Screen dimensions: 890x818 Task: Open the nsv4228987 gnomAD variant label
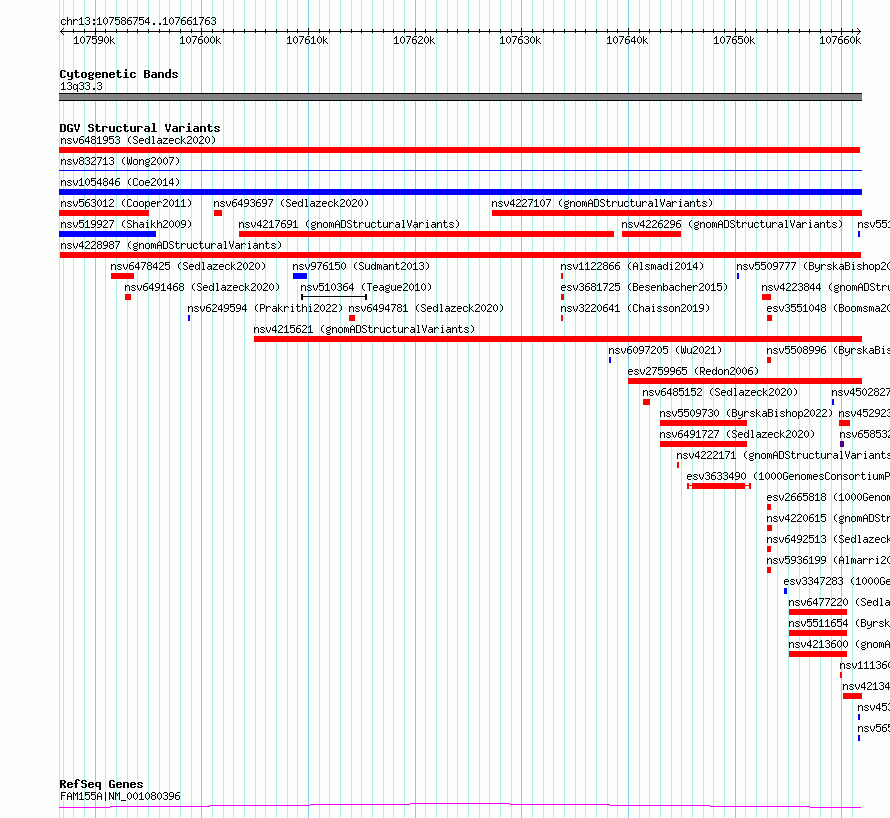[171, 245]
